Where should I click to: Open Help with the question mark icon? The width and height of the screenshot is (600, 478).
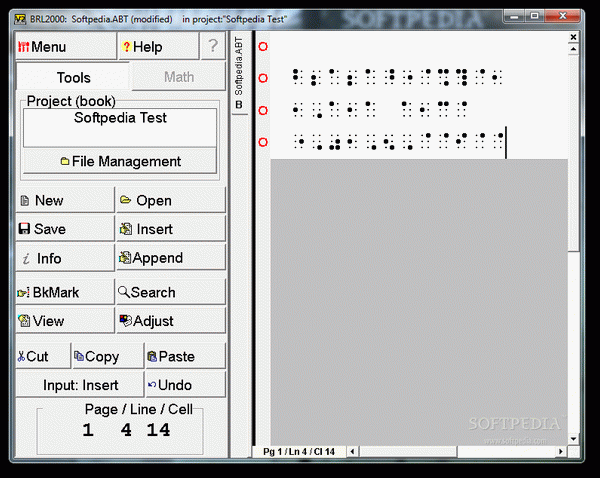click(159, 47)
